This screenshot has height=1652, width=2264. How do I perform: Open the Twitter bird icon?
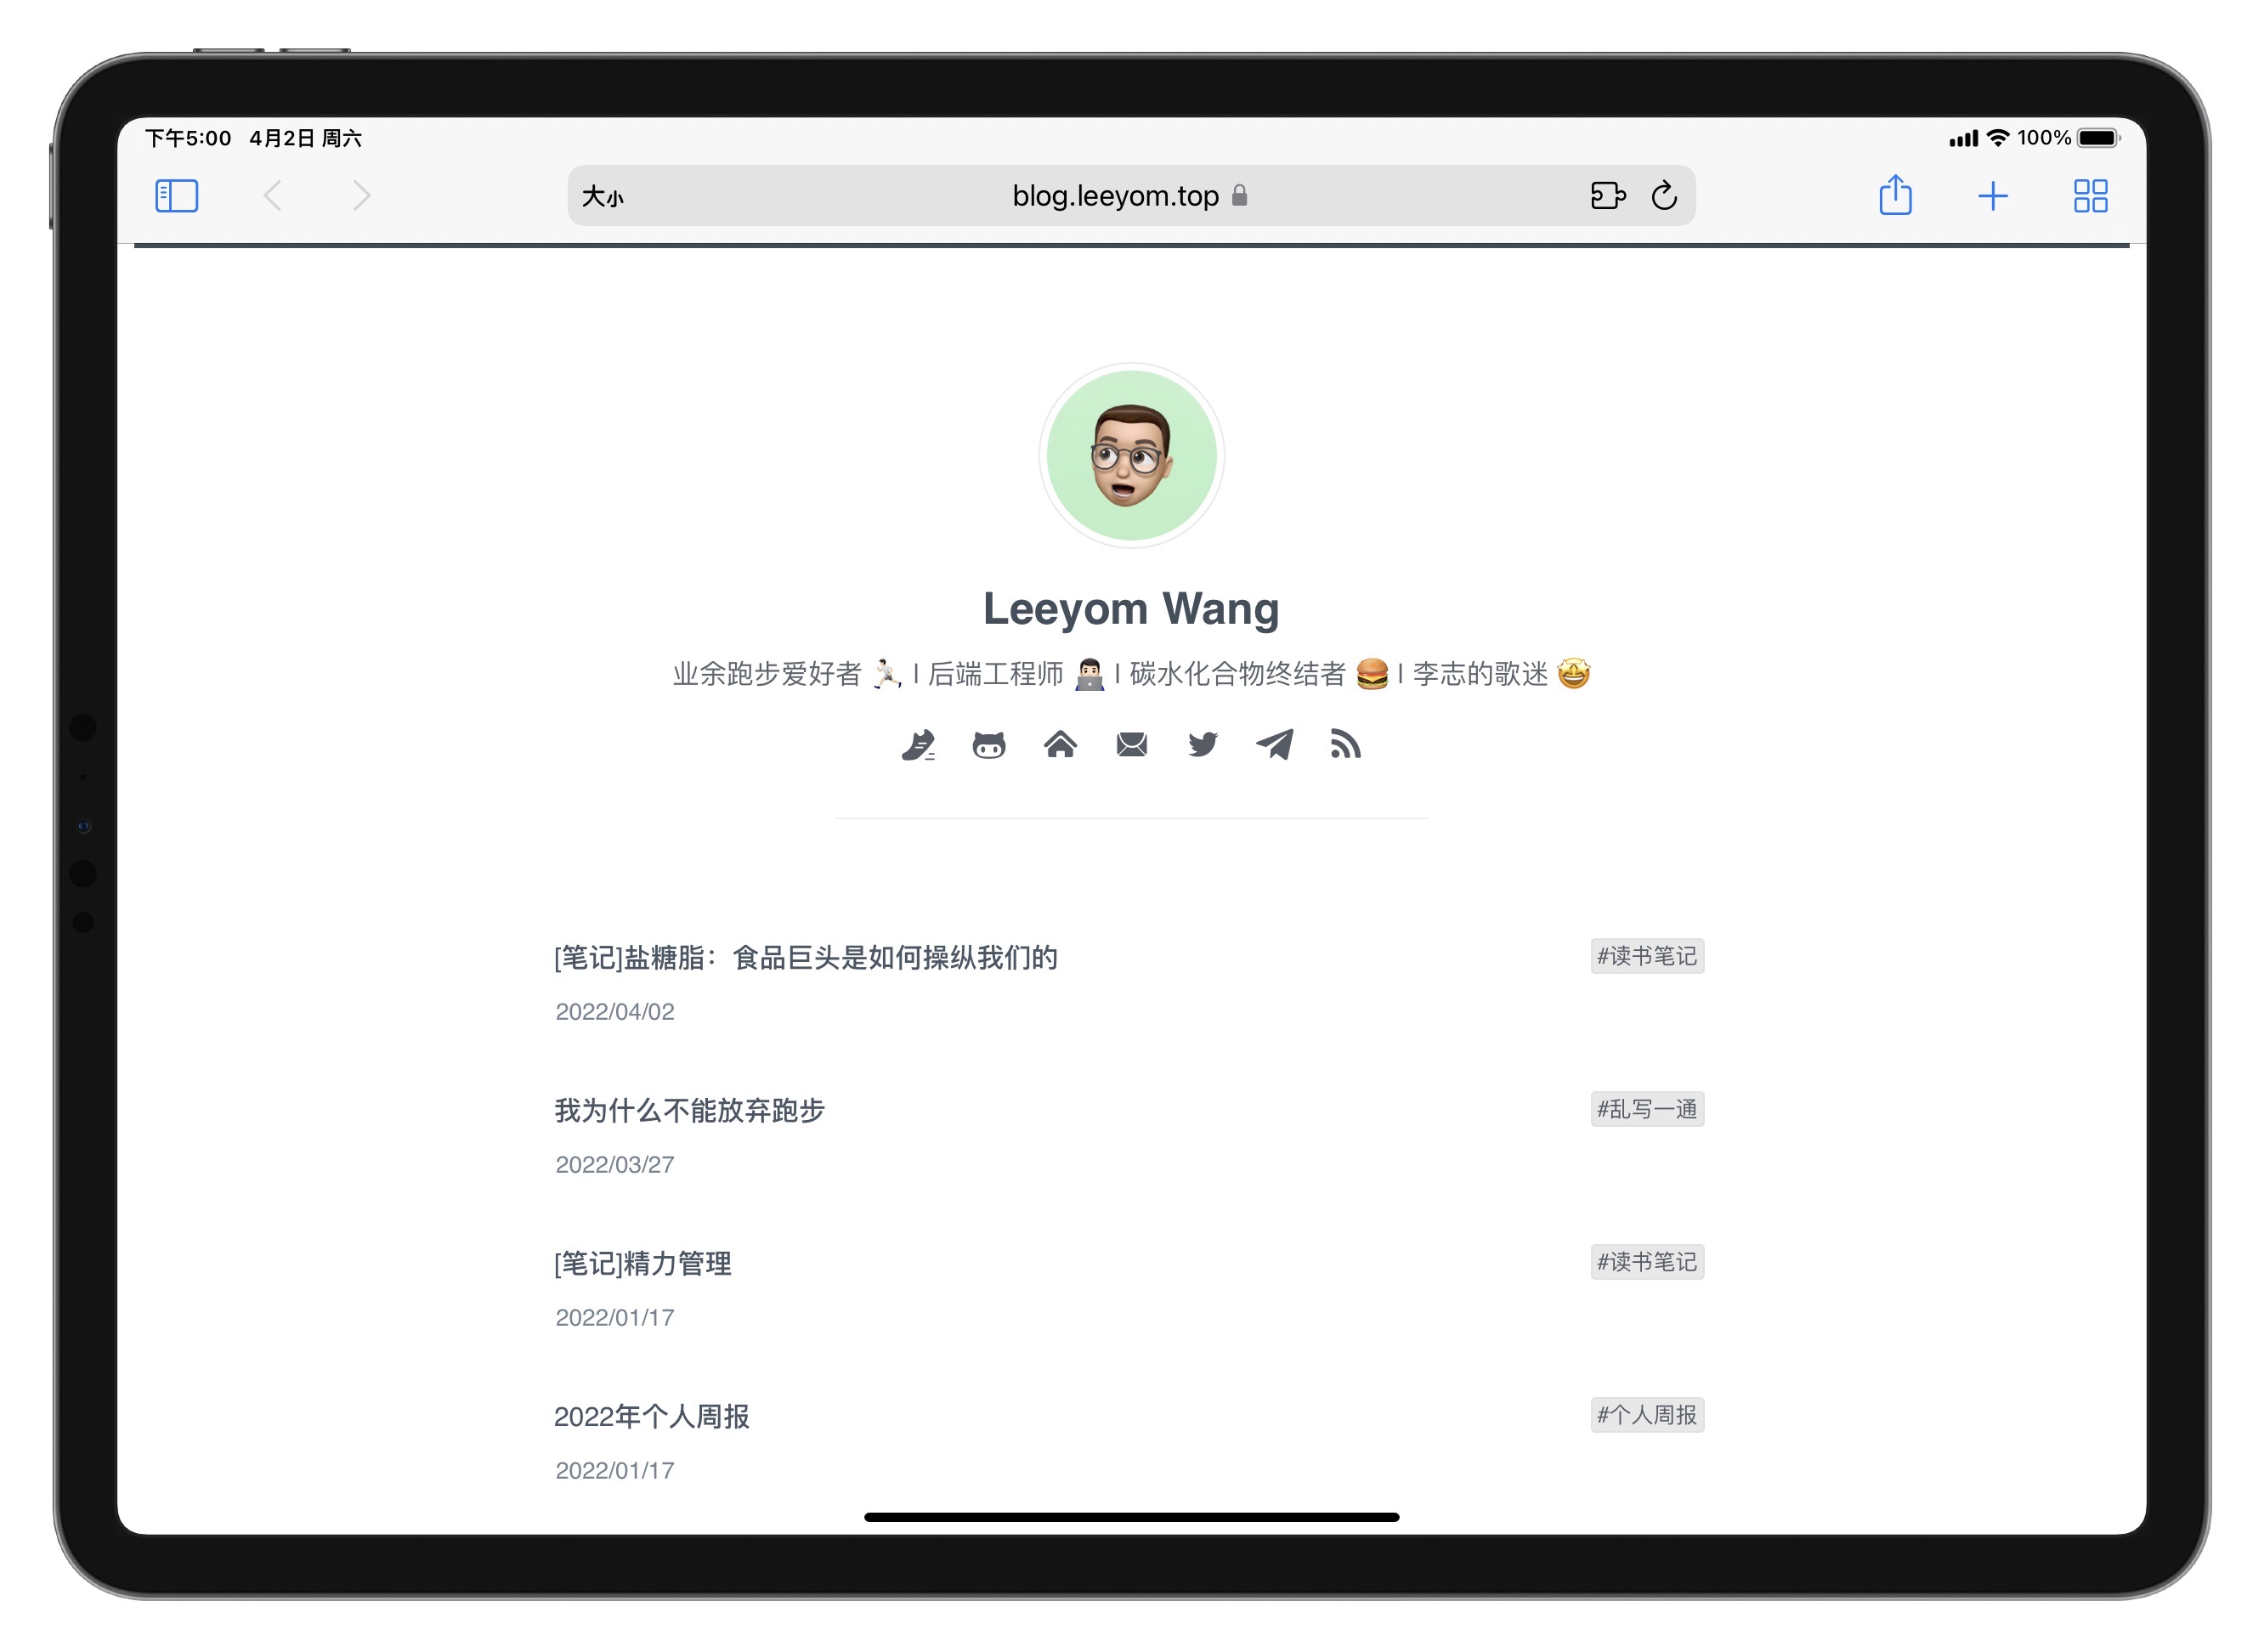pos(1203,745)
